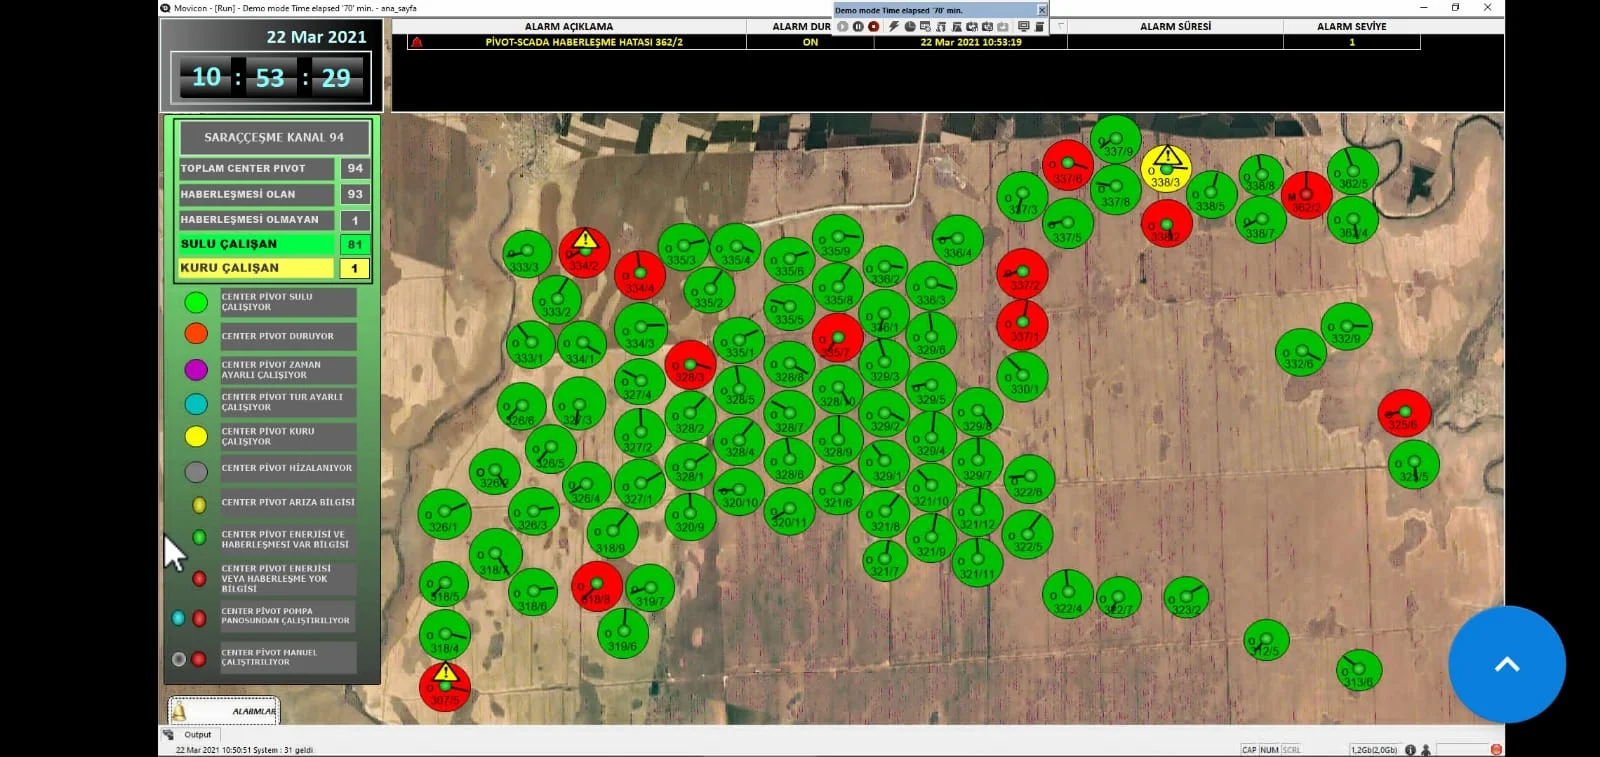Click the blue scroll-up chevron button
The image size is (1600, 757).
coord(1506,664)
